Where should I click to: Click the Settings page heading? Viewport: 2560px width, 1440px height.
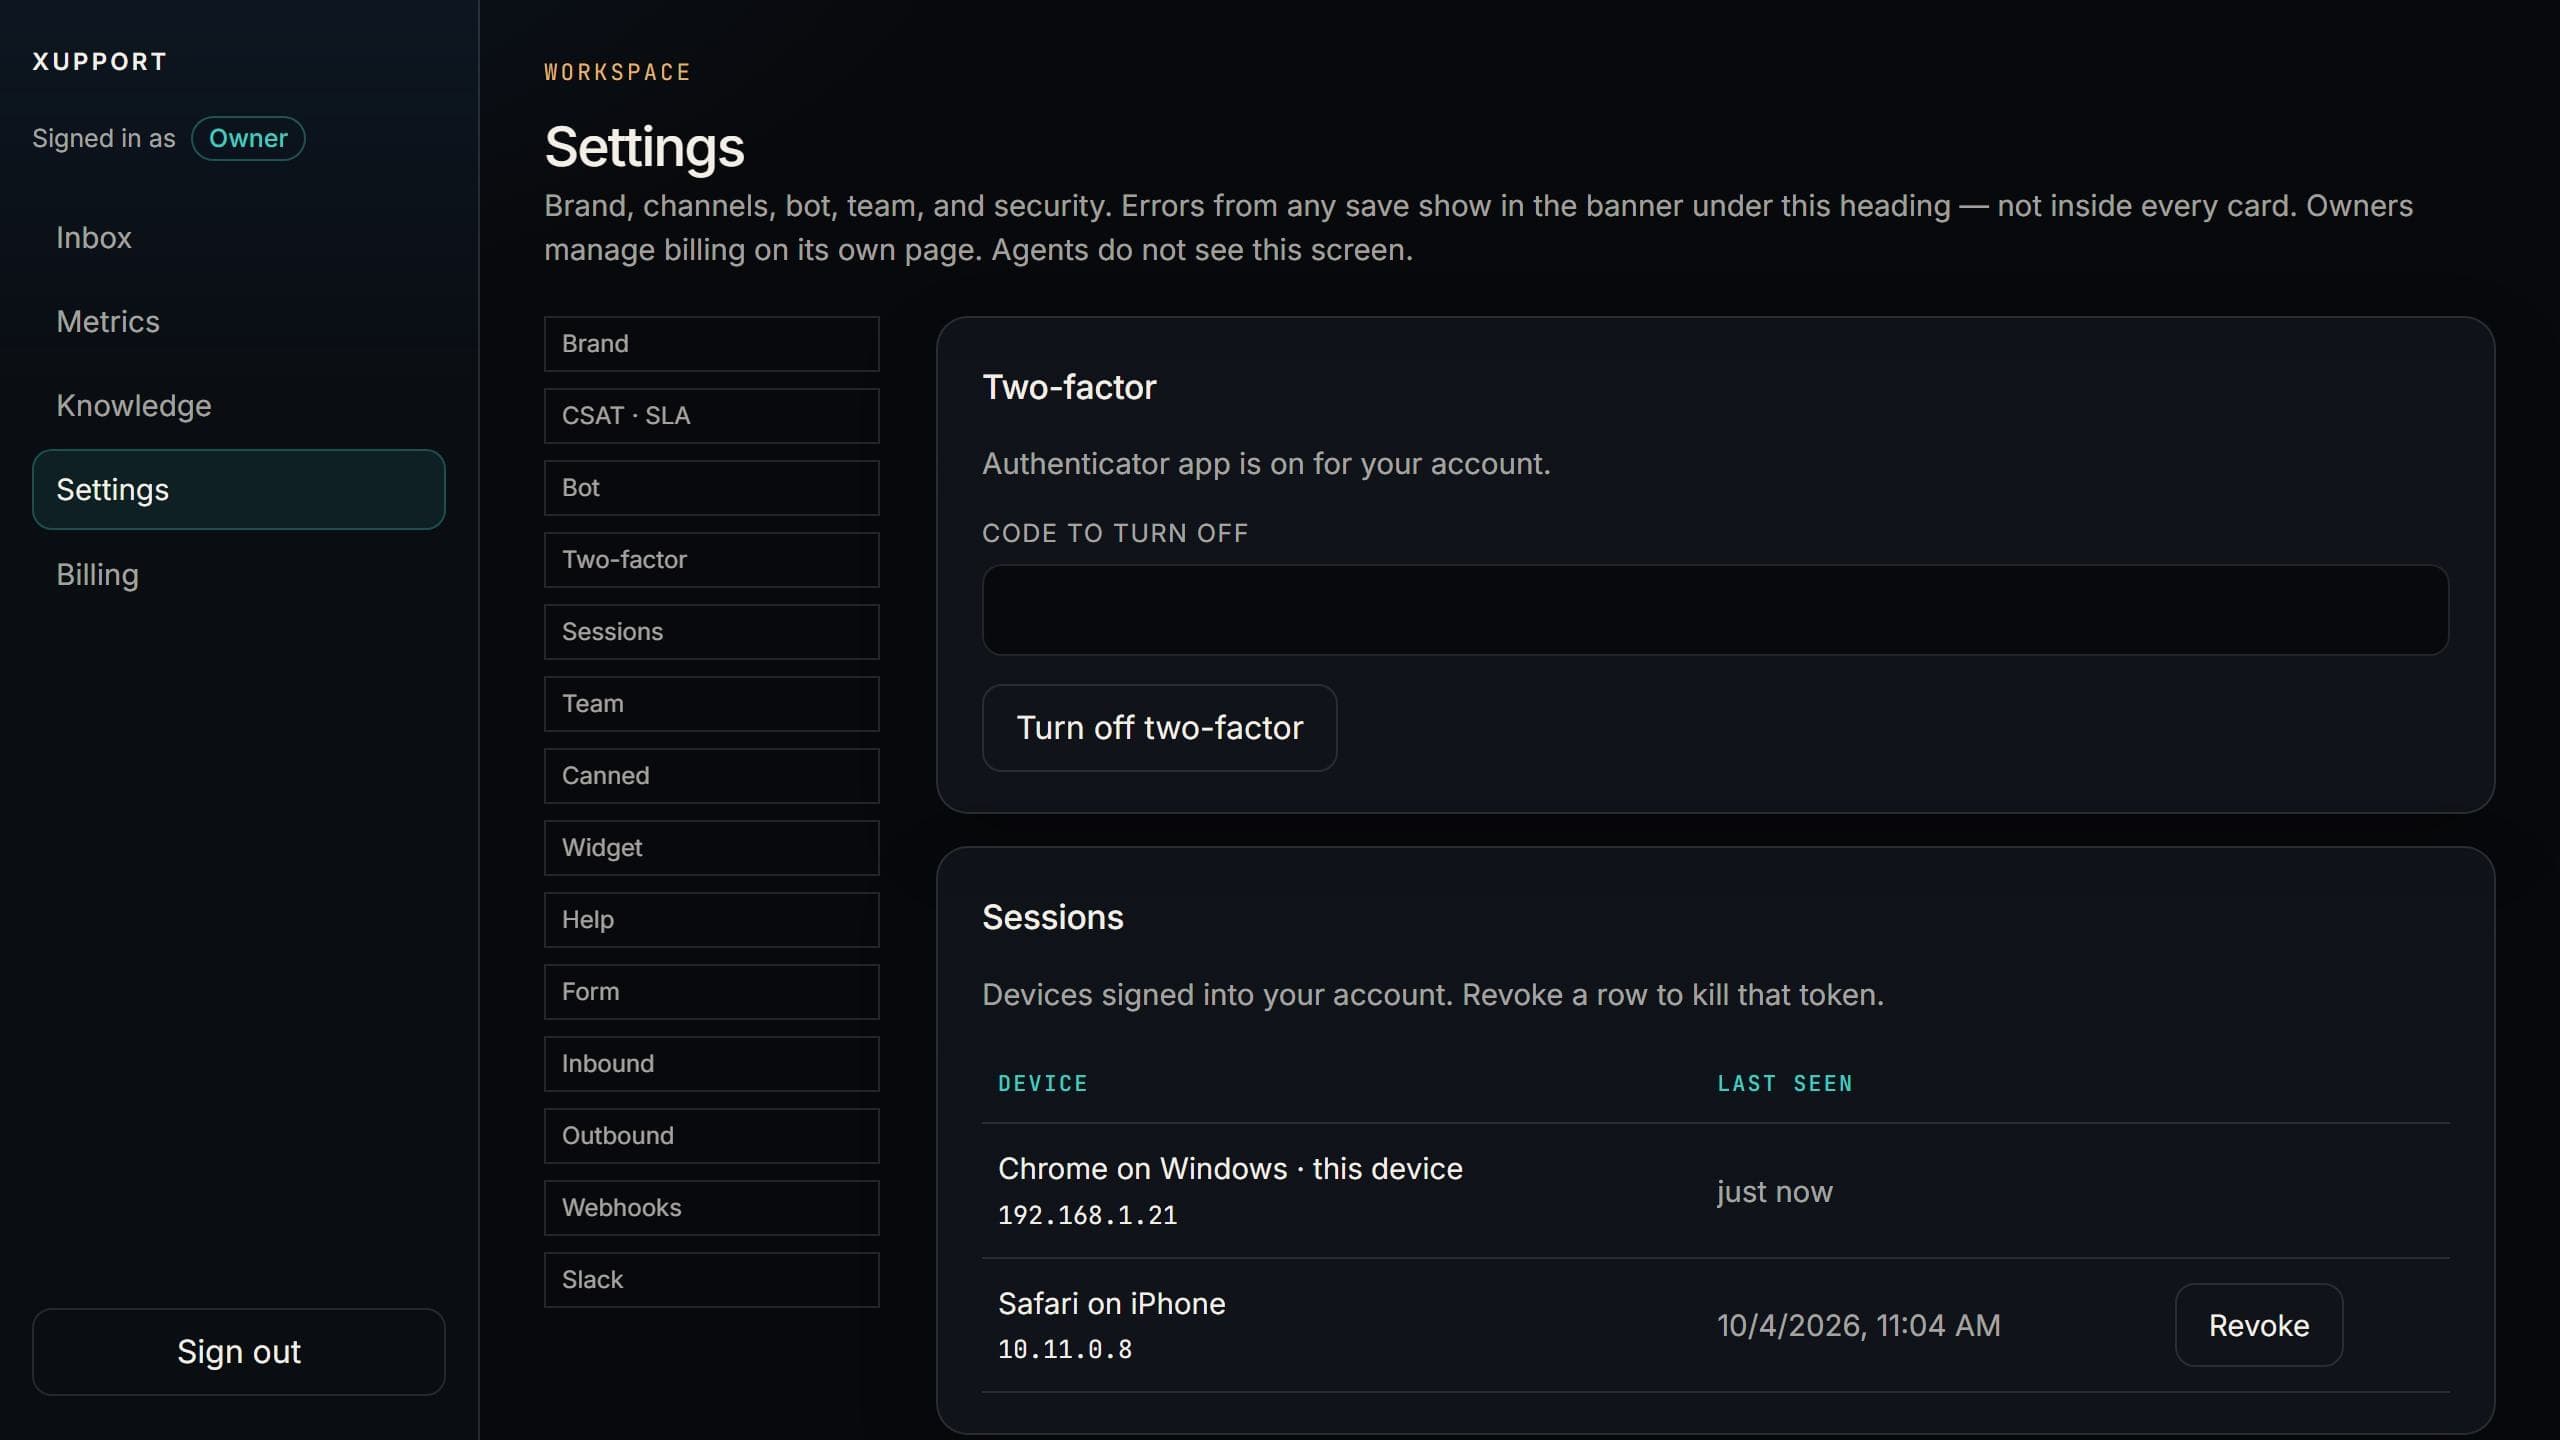(x=644, y=147)
